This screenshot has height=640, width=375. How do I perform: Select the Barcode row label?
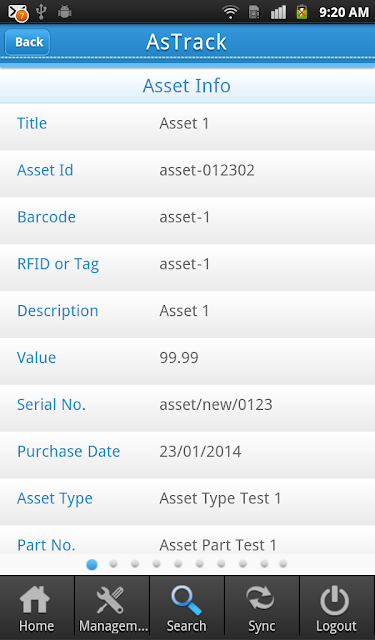click(47, 217)
